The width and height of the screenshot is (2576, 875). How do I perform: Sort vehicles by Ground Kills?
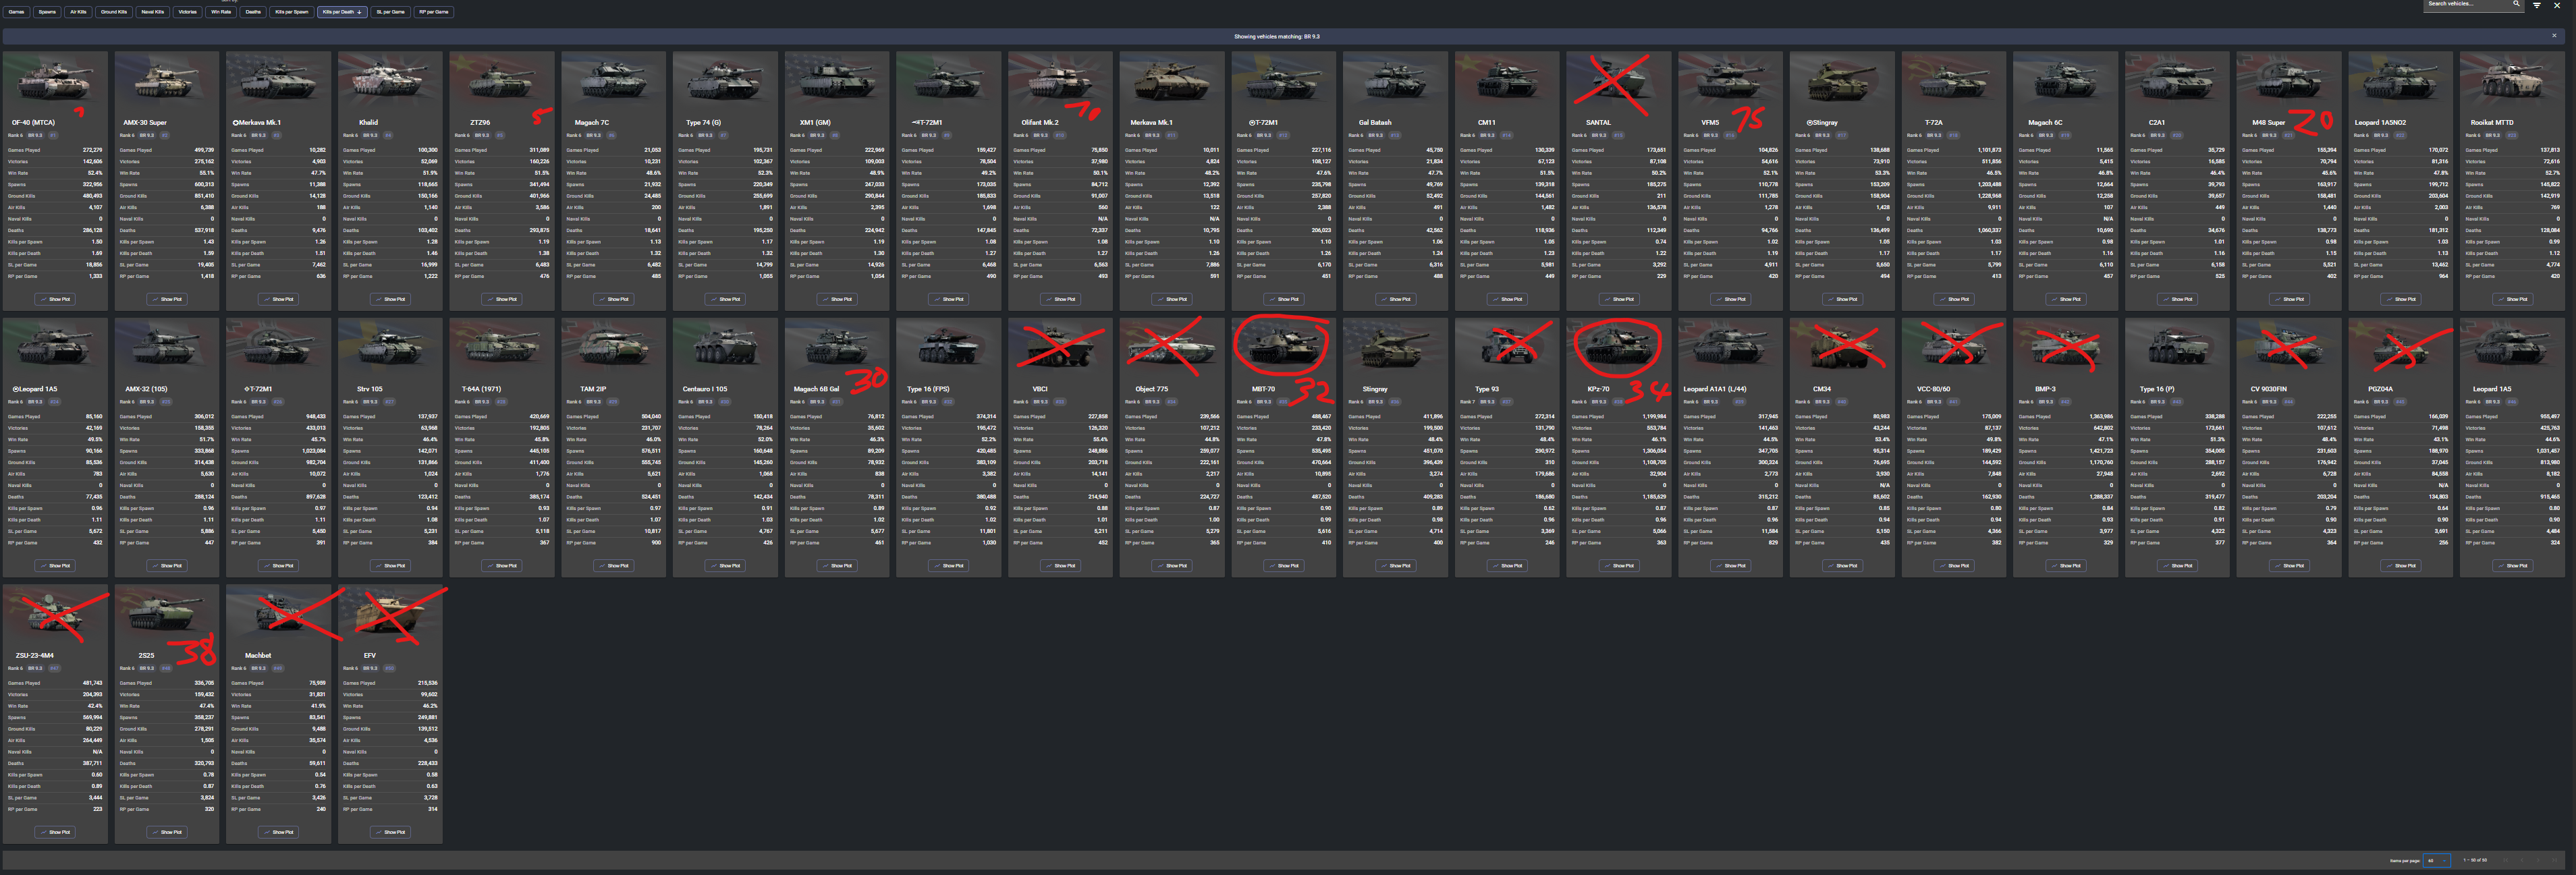coord(114,12)
